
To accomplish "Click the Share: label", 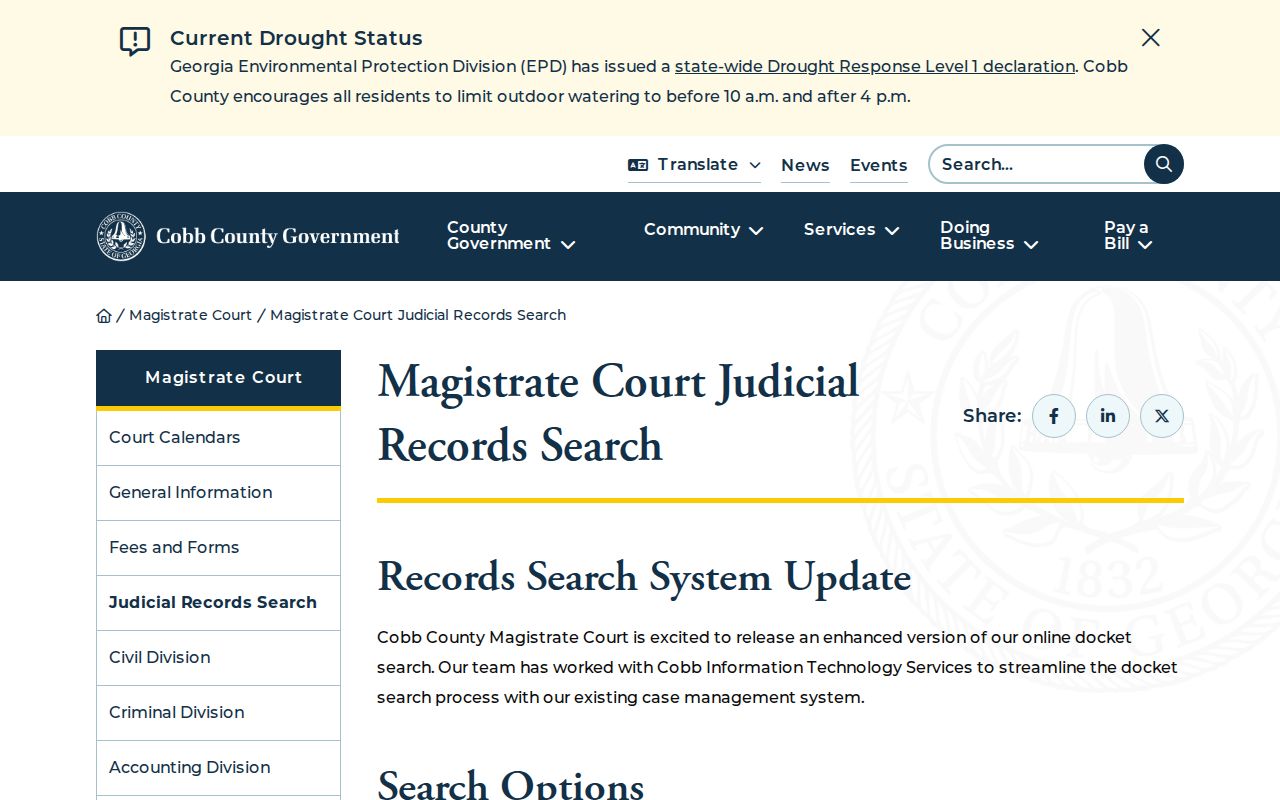I will tap(992, 416).
